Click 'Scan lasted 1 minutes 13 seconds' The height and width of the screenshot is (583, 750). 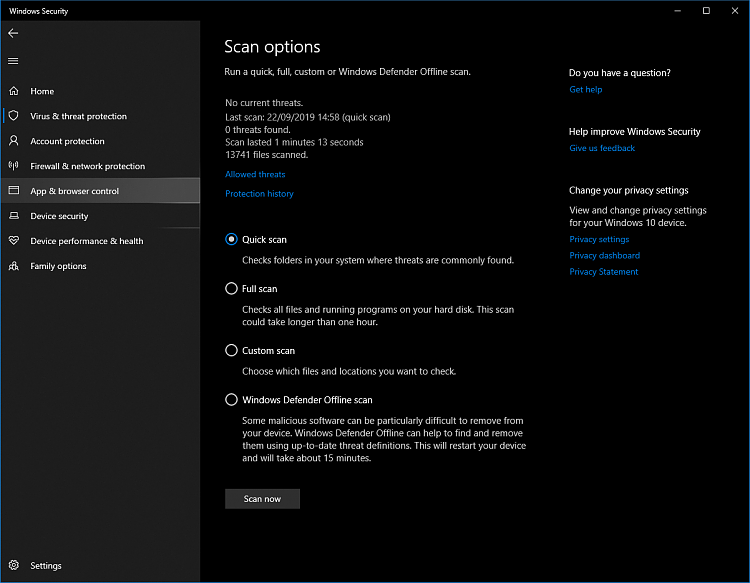(294, 142)
